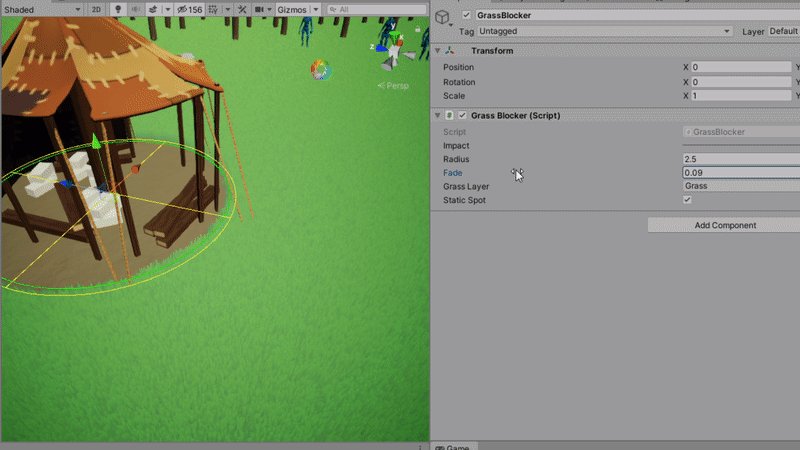
Task: Toggle Gizmos button in scene toolbar
Action: click(x=292, y=9)
